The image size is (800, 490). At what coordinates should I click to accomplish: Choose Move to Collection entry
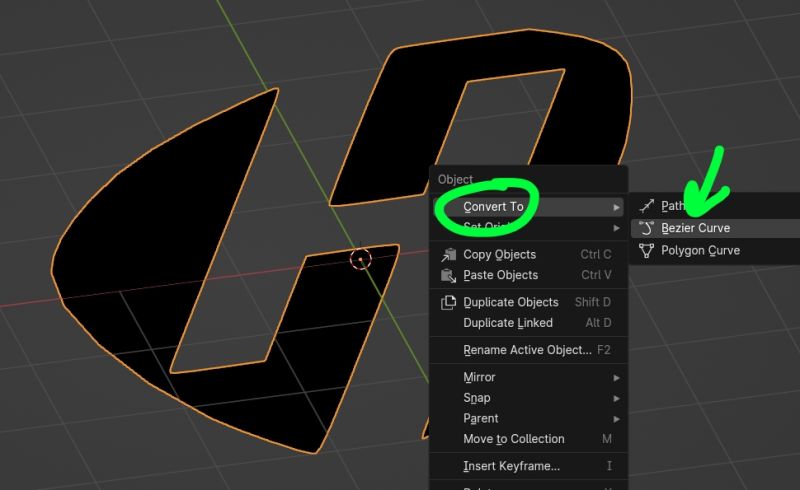529,439
